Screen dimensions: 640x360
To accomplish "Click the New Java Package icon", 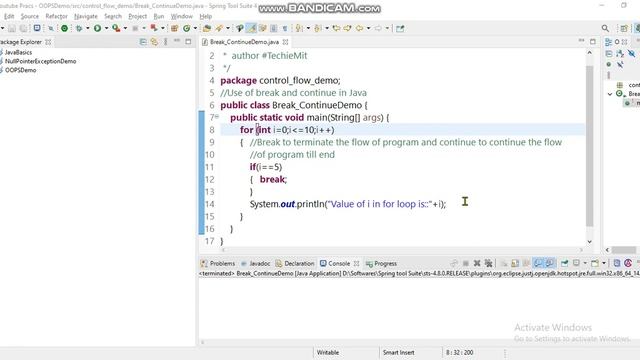I will pyautogui.click(x=174, y=28).
